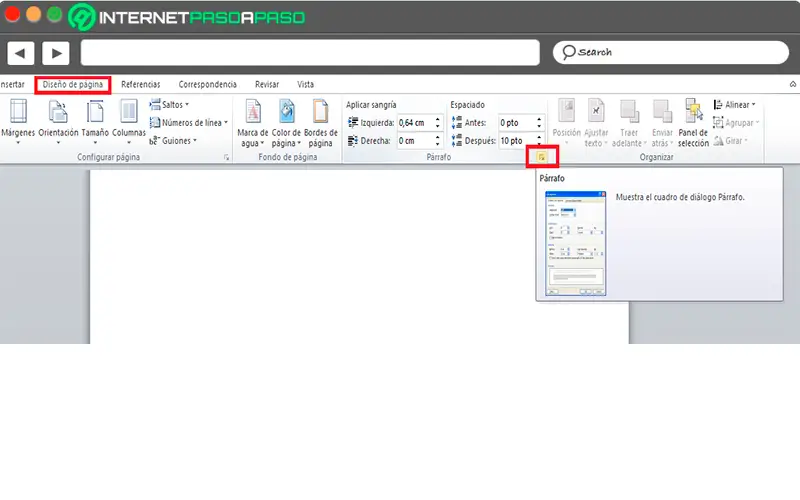
Task: Open the Correspondencia tab
Action: click(207, 84)
